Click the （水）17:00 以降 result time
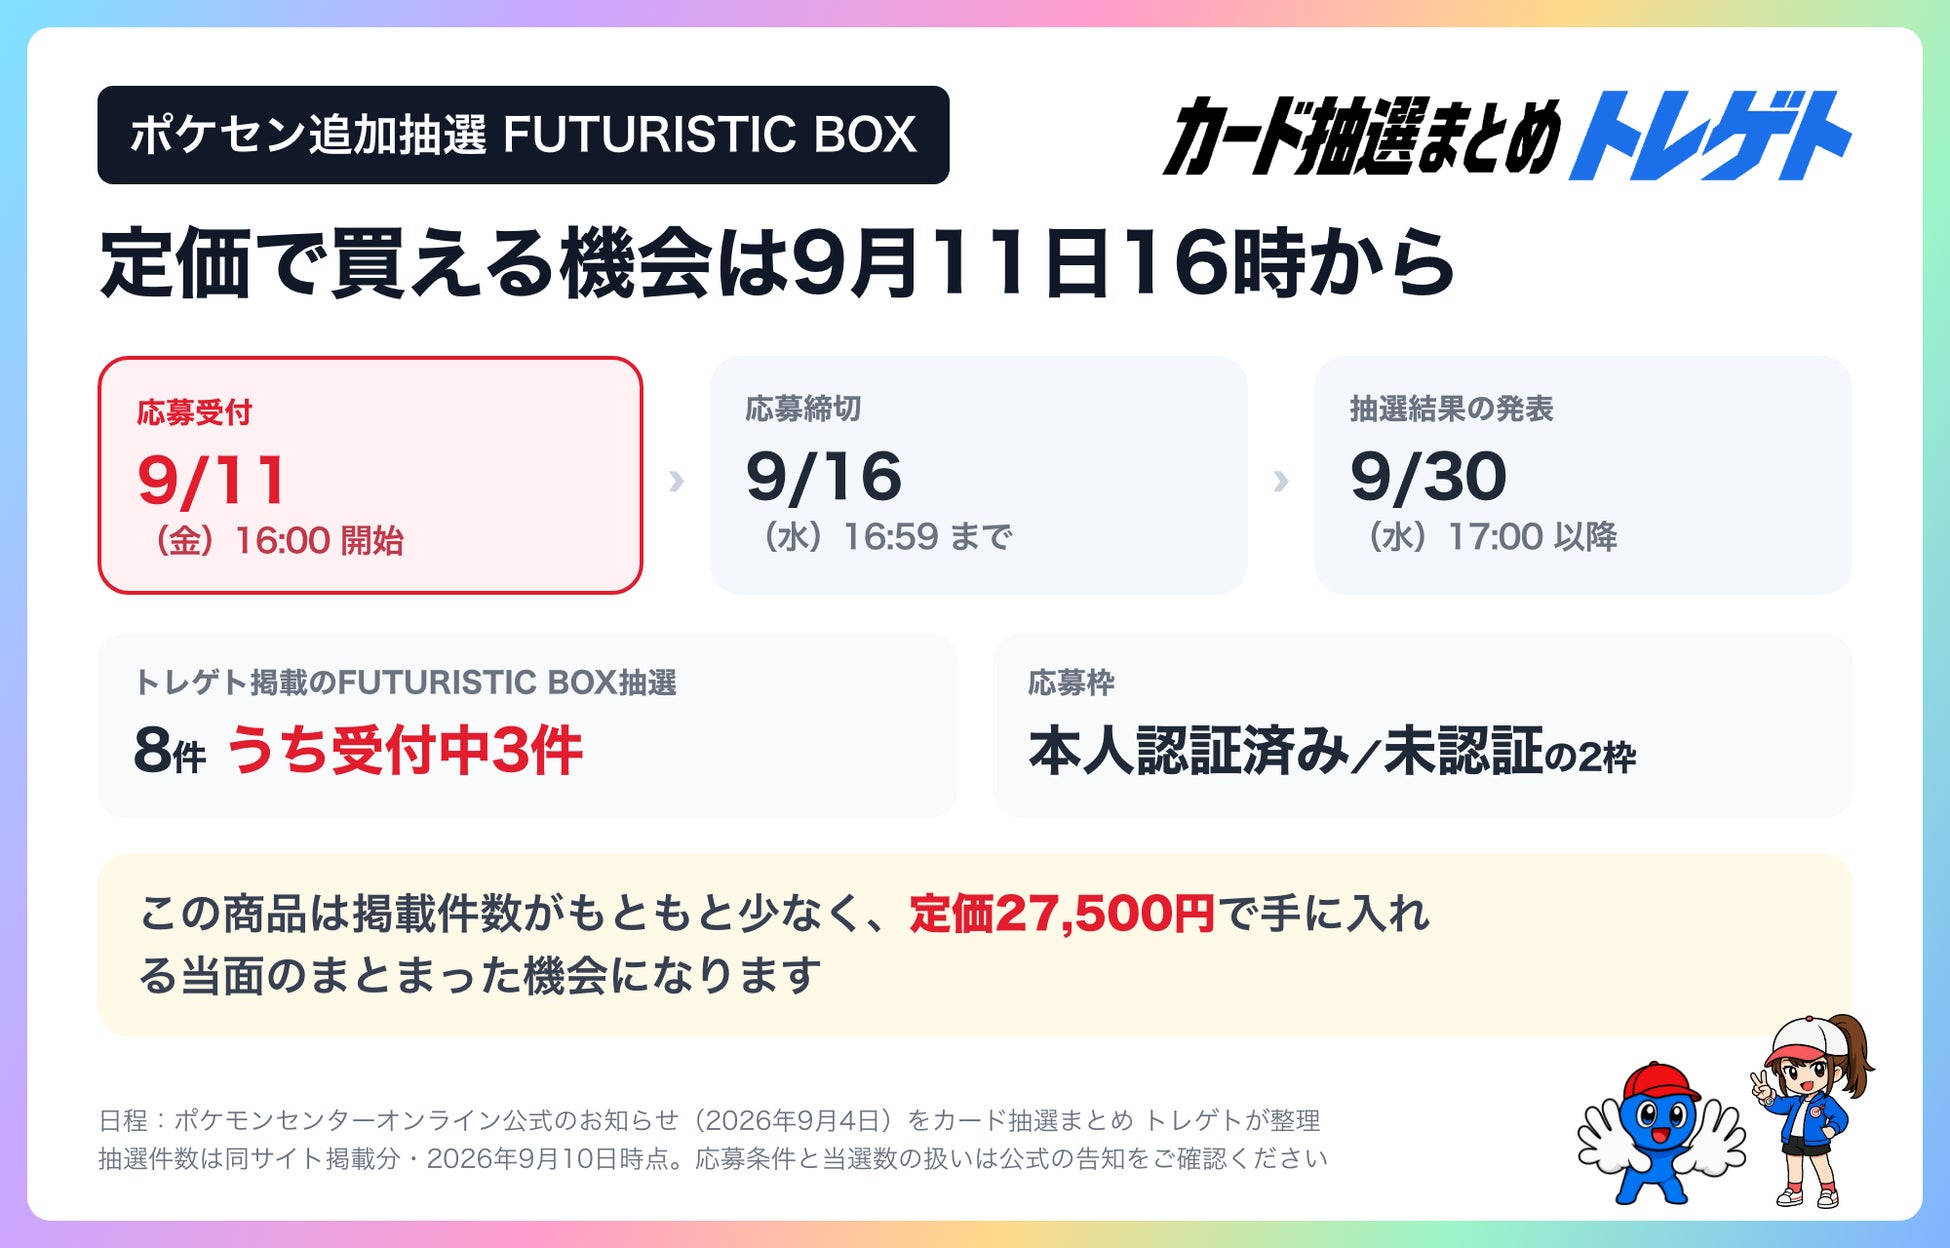Viewport: 1950px width, 1248px height. coord(1486,537)
